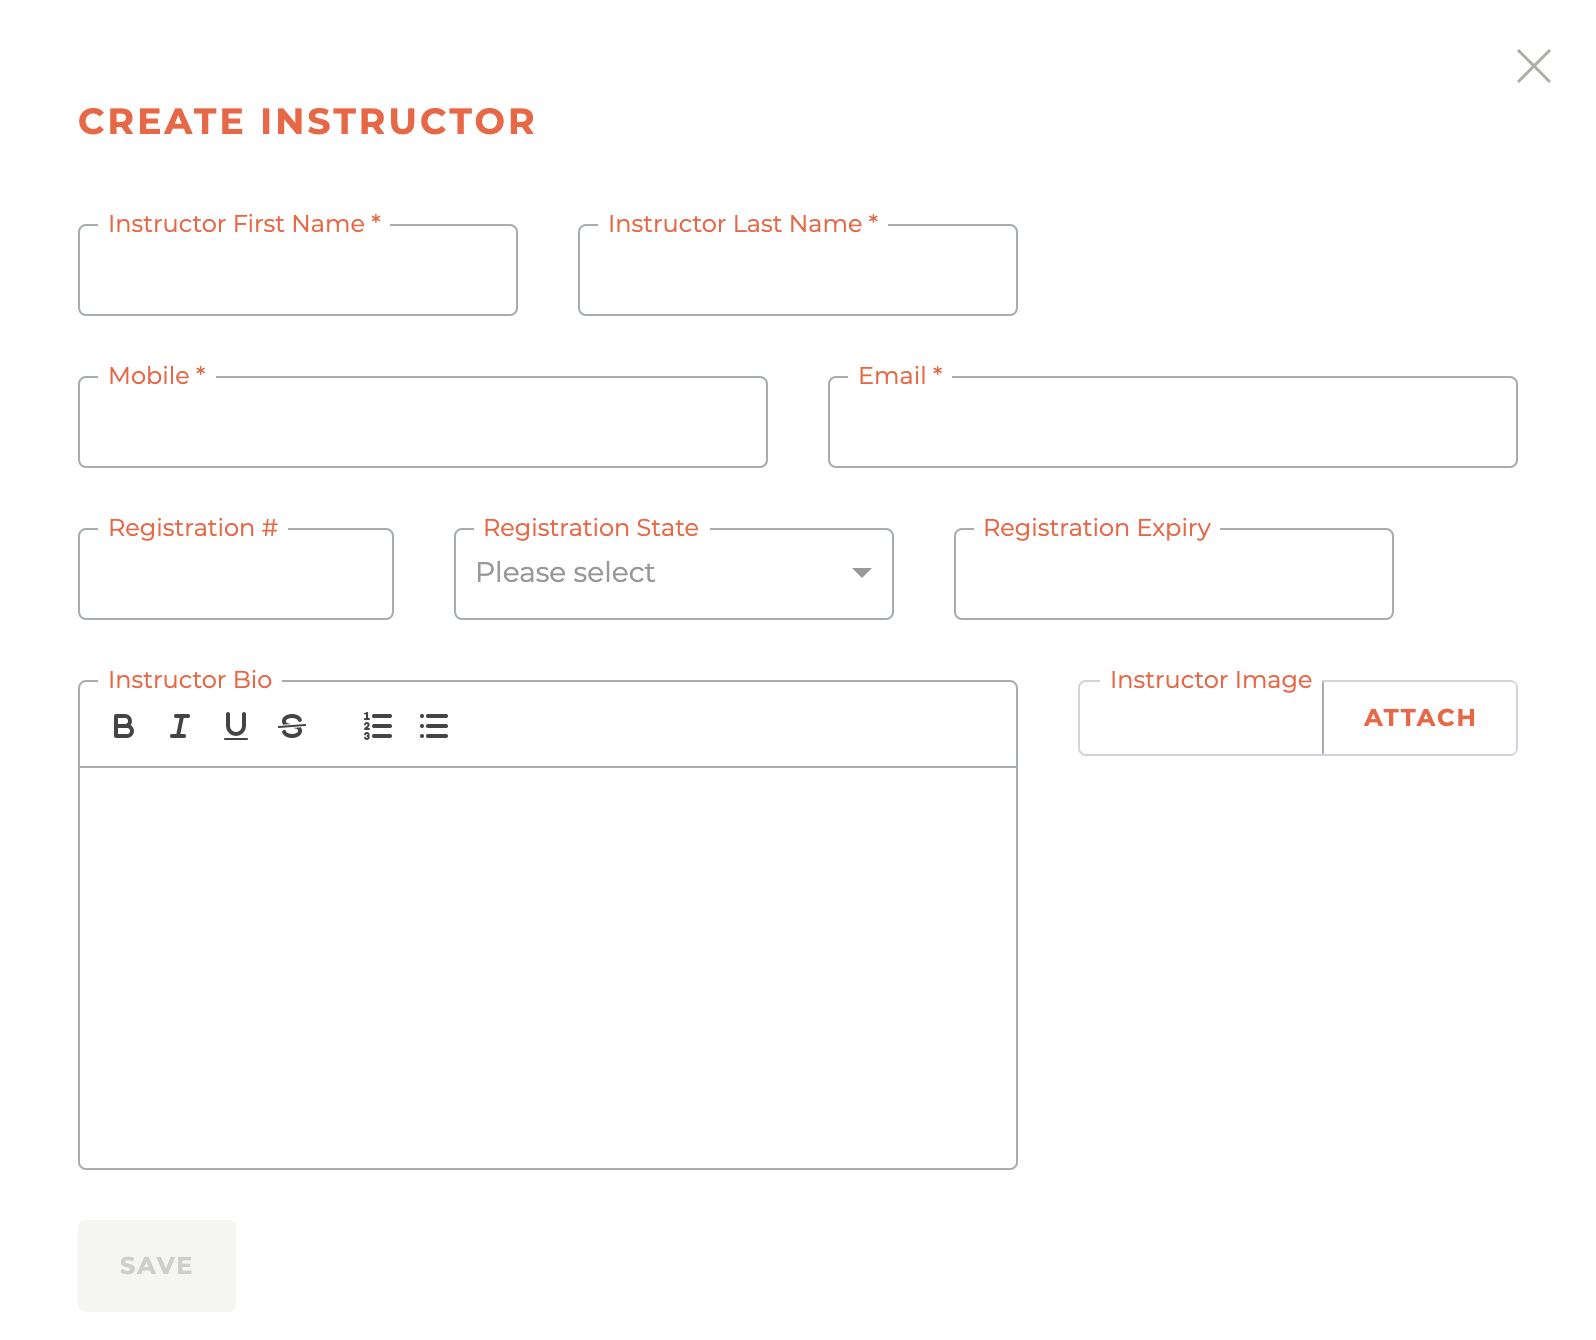Insert bulleted list in Instructor Bio
Viewport: 1596px width, 1340px height.
(434, 726)
